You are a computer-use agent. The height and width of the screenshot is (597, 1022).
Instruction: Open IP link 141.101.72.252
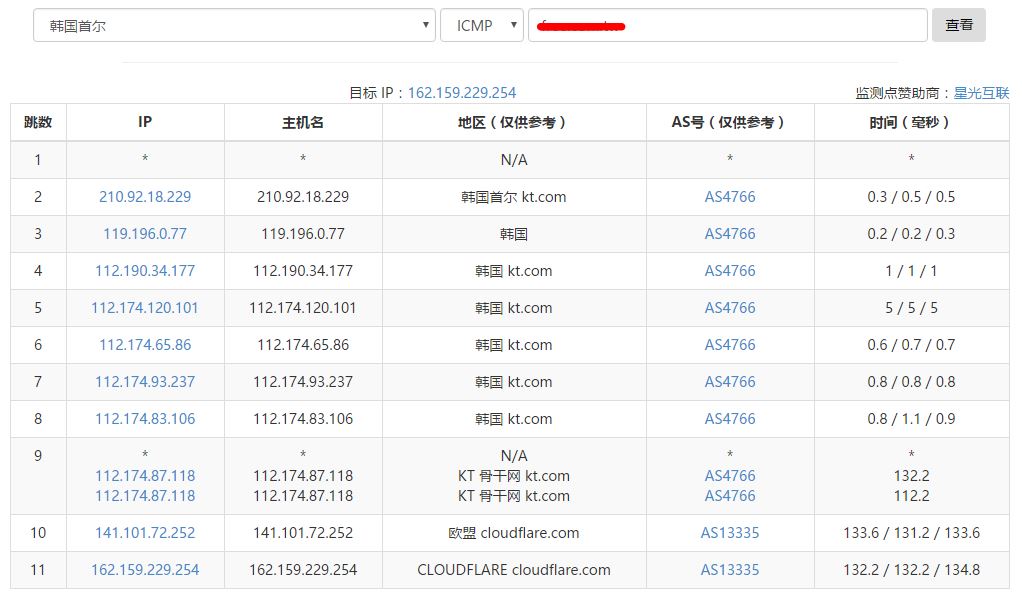tap(145, 533)
